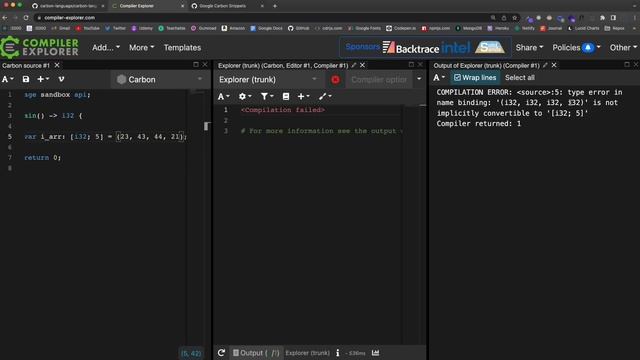The image size is (640, 360).
Task: Open the add tool wrench menu
Action: (325, 96)
